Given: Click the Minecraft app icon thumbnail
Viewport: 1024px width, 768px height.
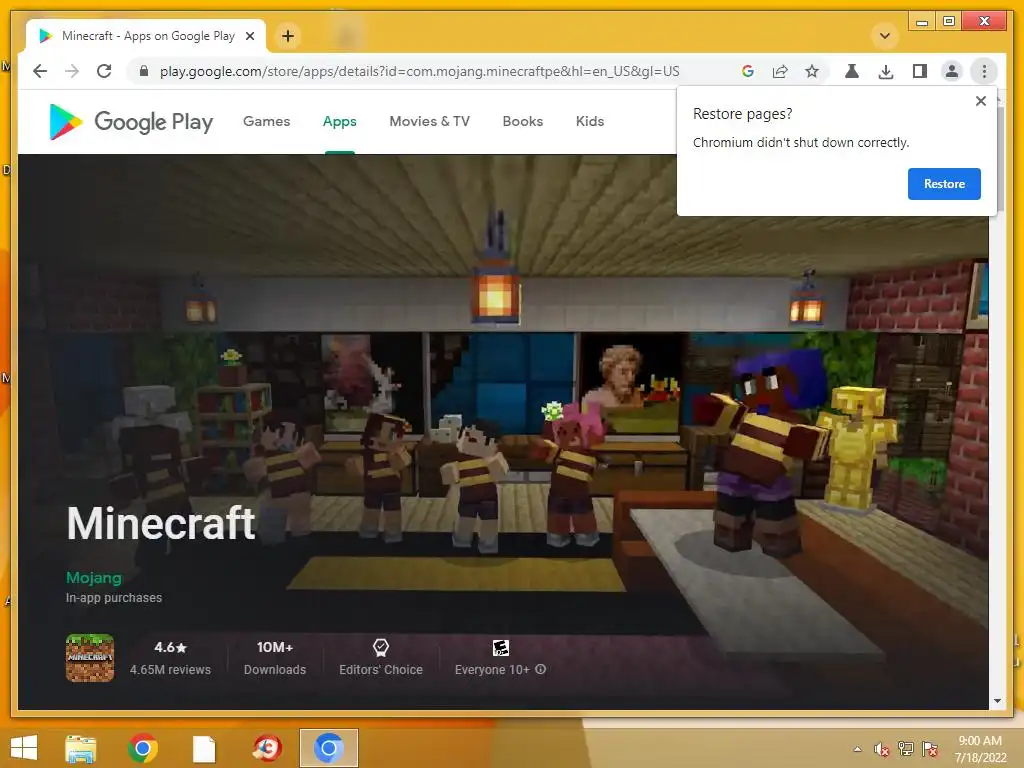Looking at the screenshot, I should [x=90, y=658].
